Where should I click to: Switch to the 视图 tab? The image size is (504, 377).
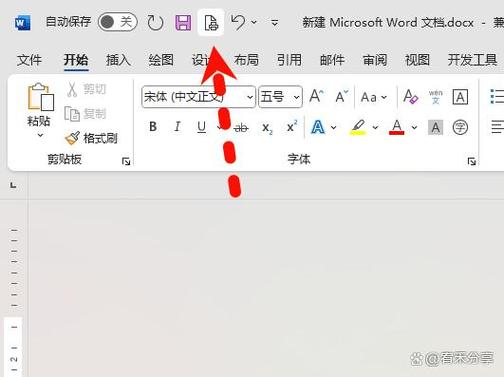click(x=417, y=60)
